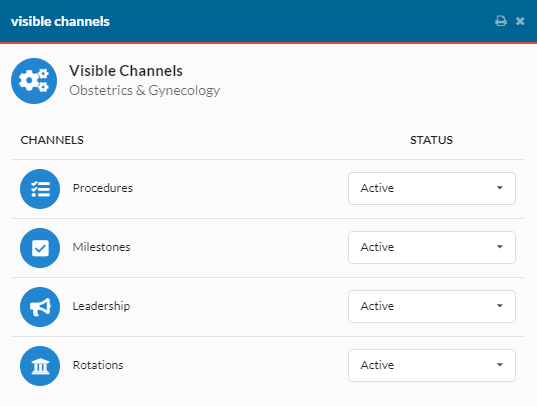Viewport: 537px width, 406px height.
Task: Click the Milestones checkbox icon
Action: pos(40,248)
